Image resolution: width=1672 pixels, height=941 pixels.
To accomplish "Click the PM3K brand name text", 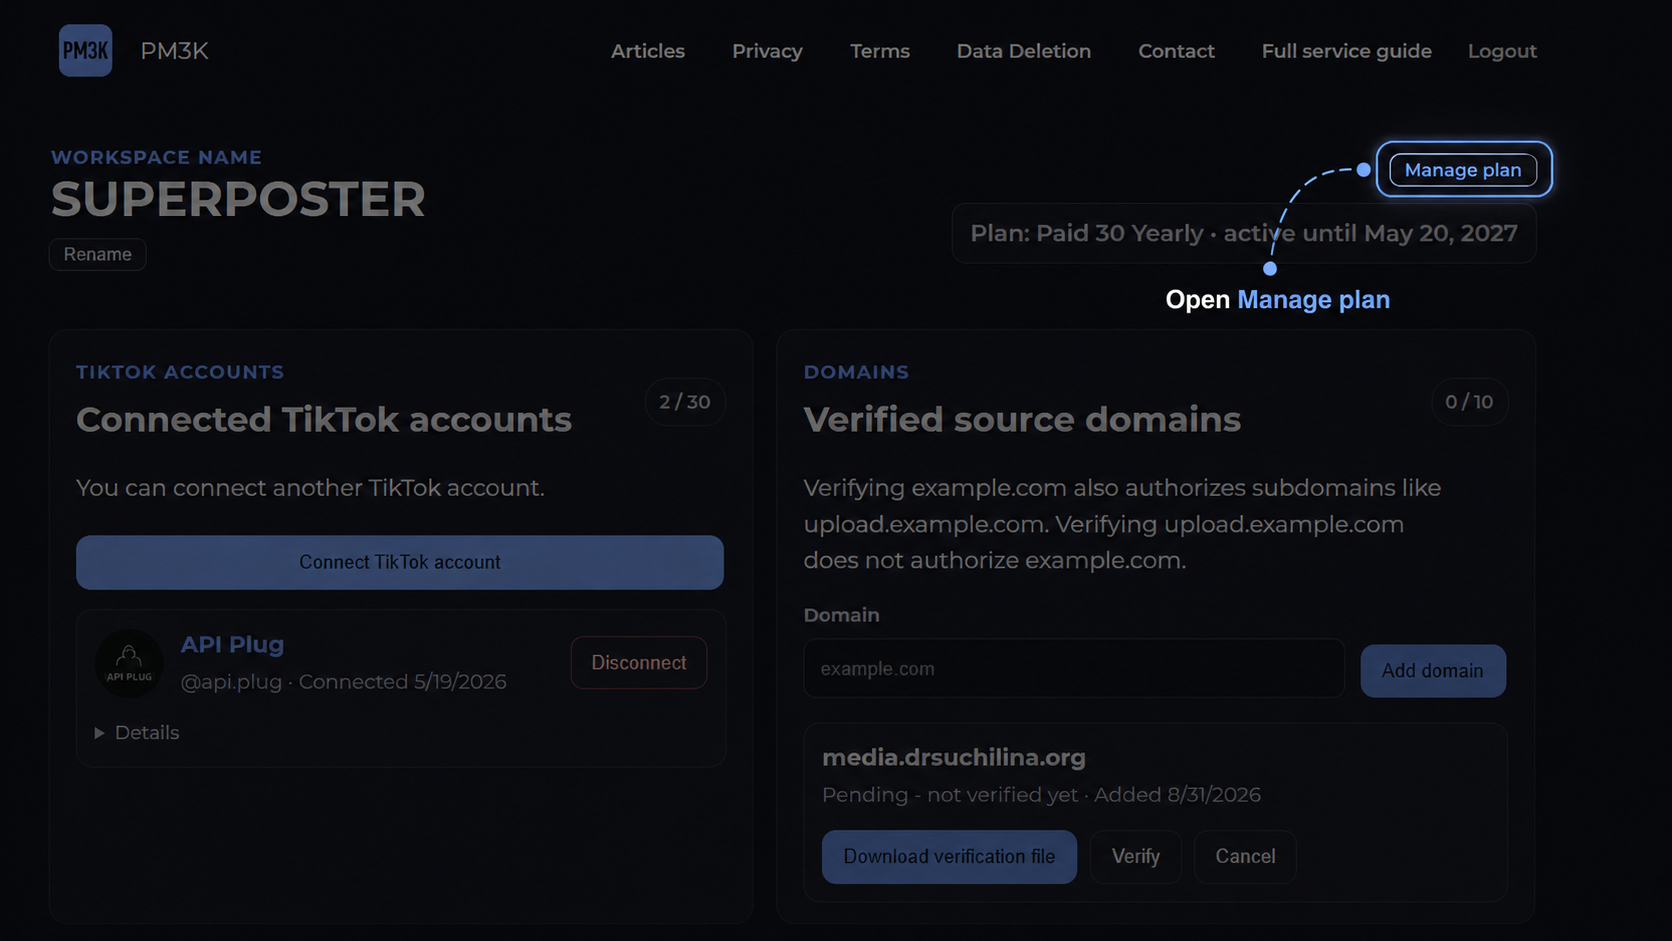I will pyautogui.click(x=174, y=51).
